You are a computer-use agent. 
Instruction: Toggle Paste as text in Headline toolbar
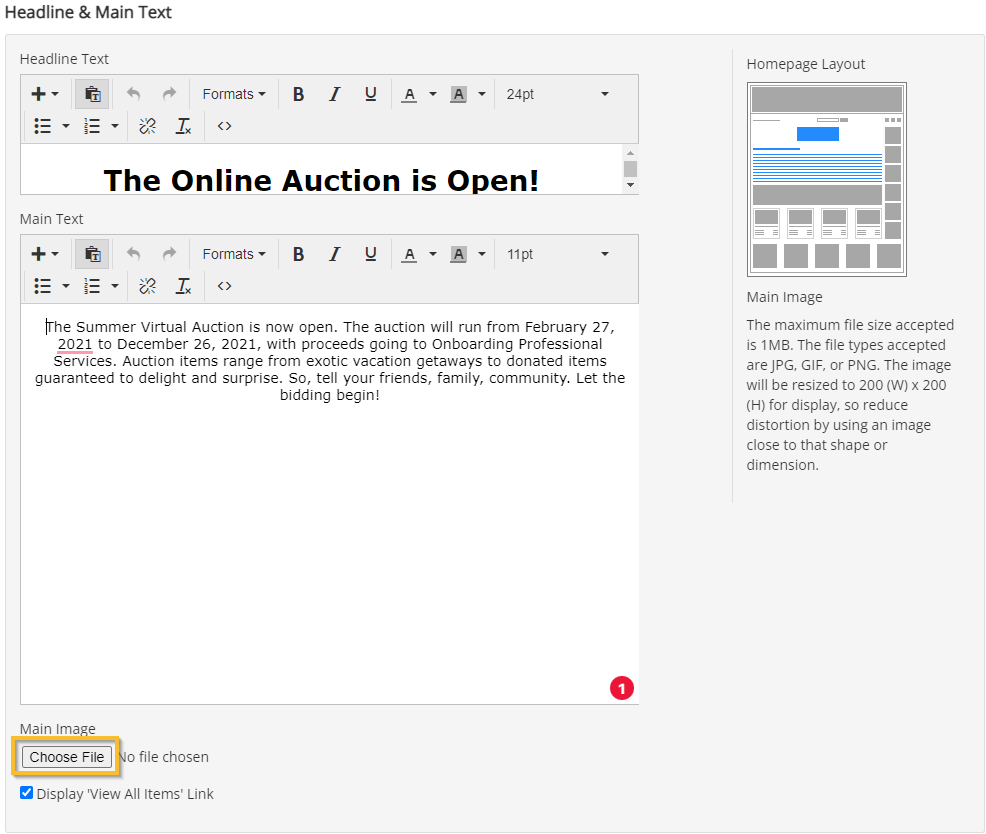[92, 94]
